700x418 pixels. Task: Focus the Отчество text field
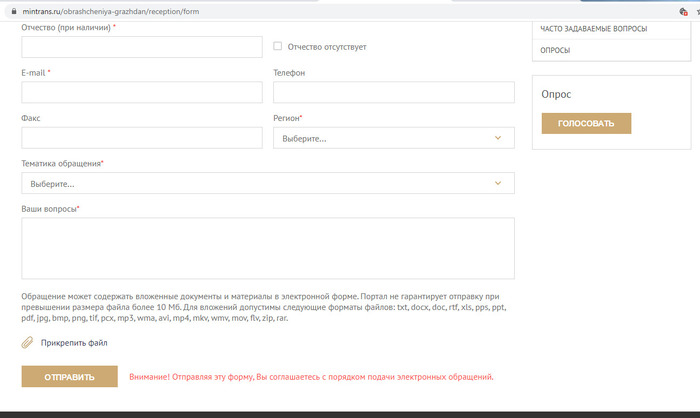(x=141, y=47)
